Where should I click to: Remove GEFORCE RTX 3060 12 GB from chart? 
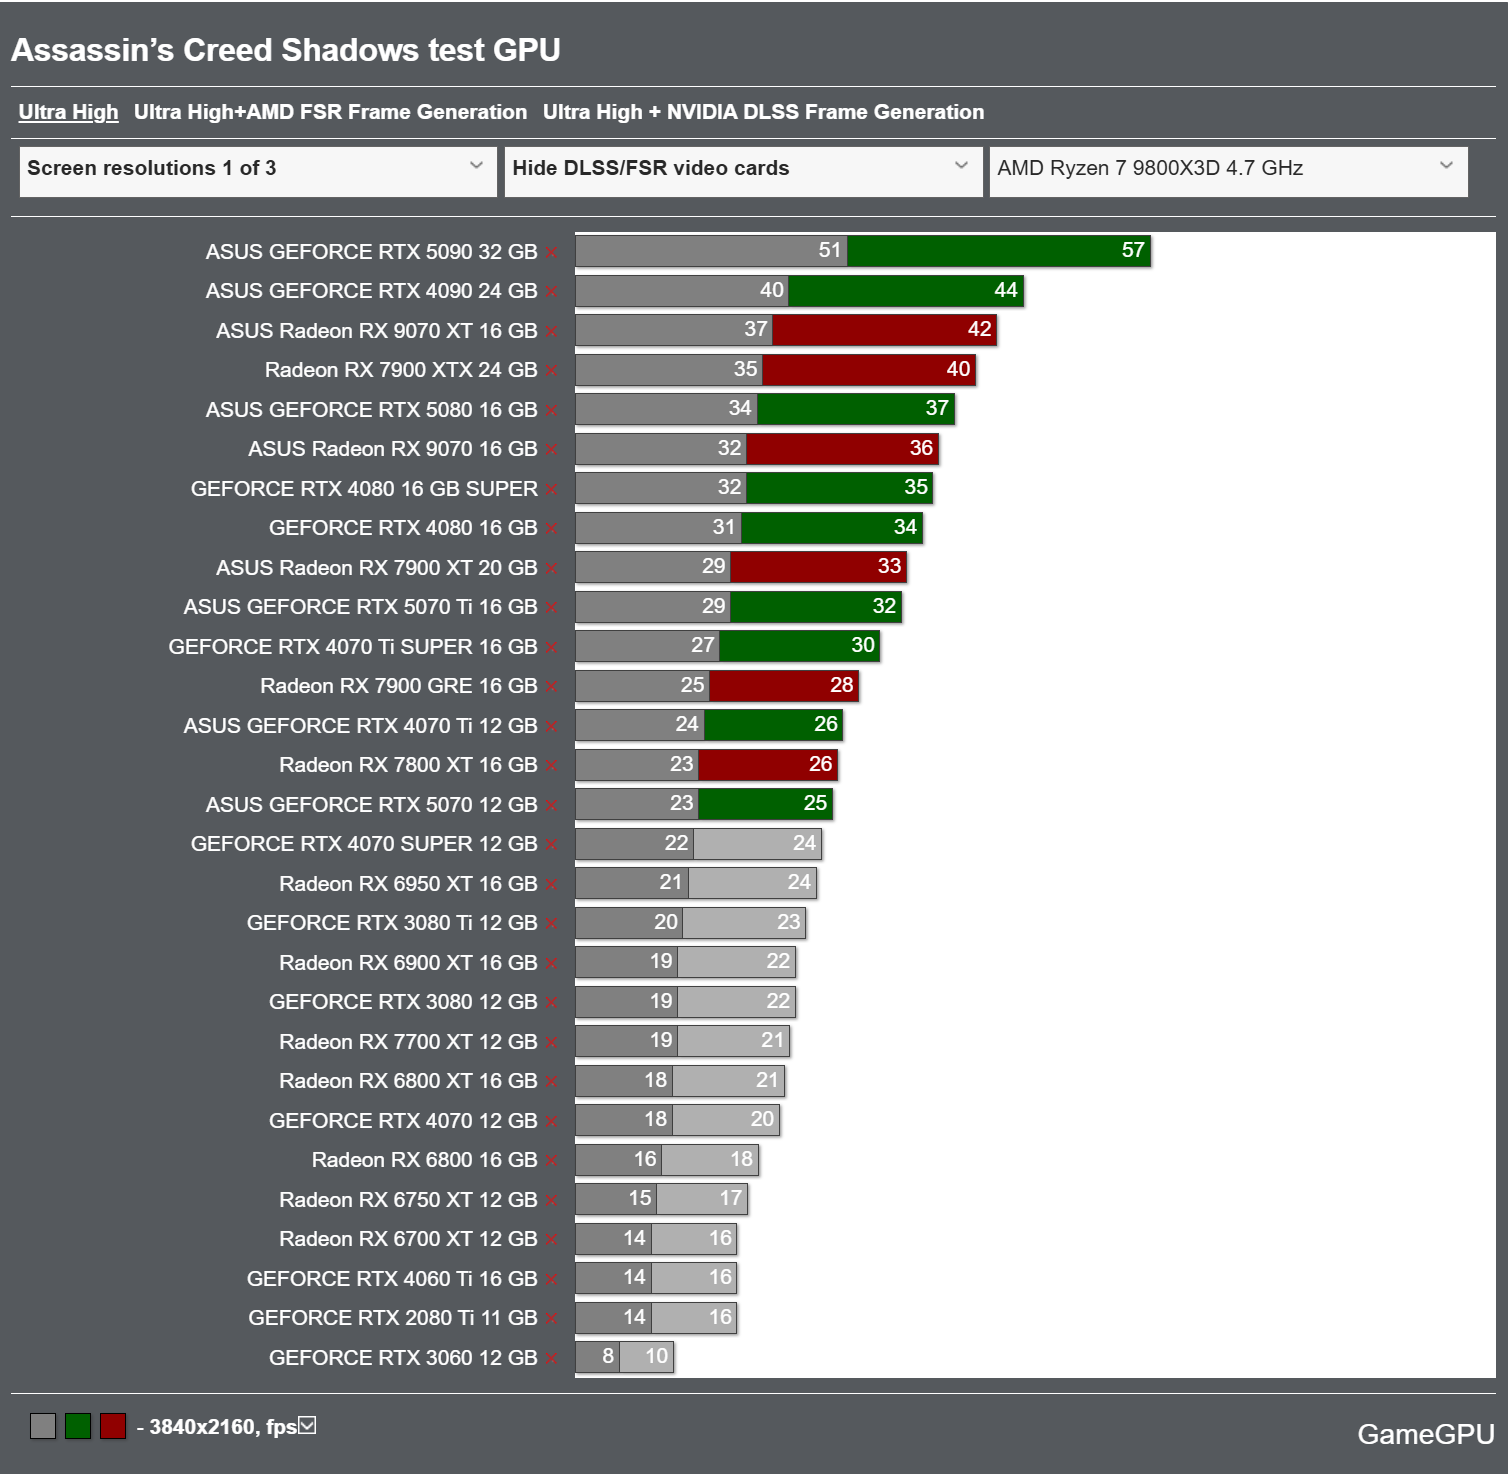coord(551,1359)
